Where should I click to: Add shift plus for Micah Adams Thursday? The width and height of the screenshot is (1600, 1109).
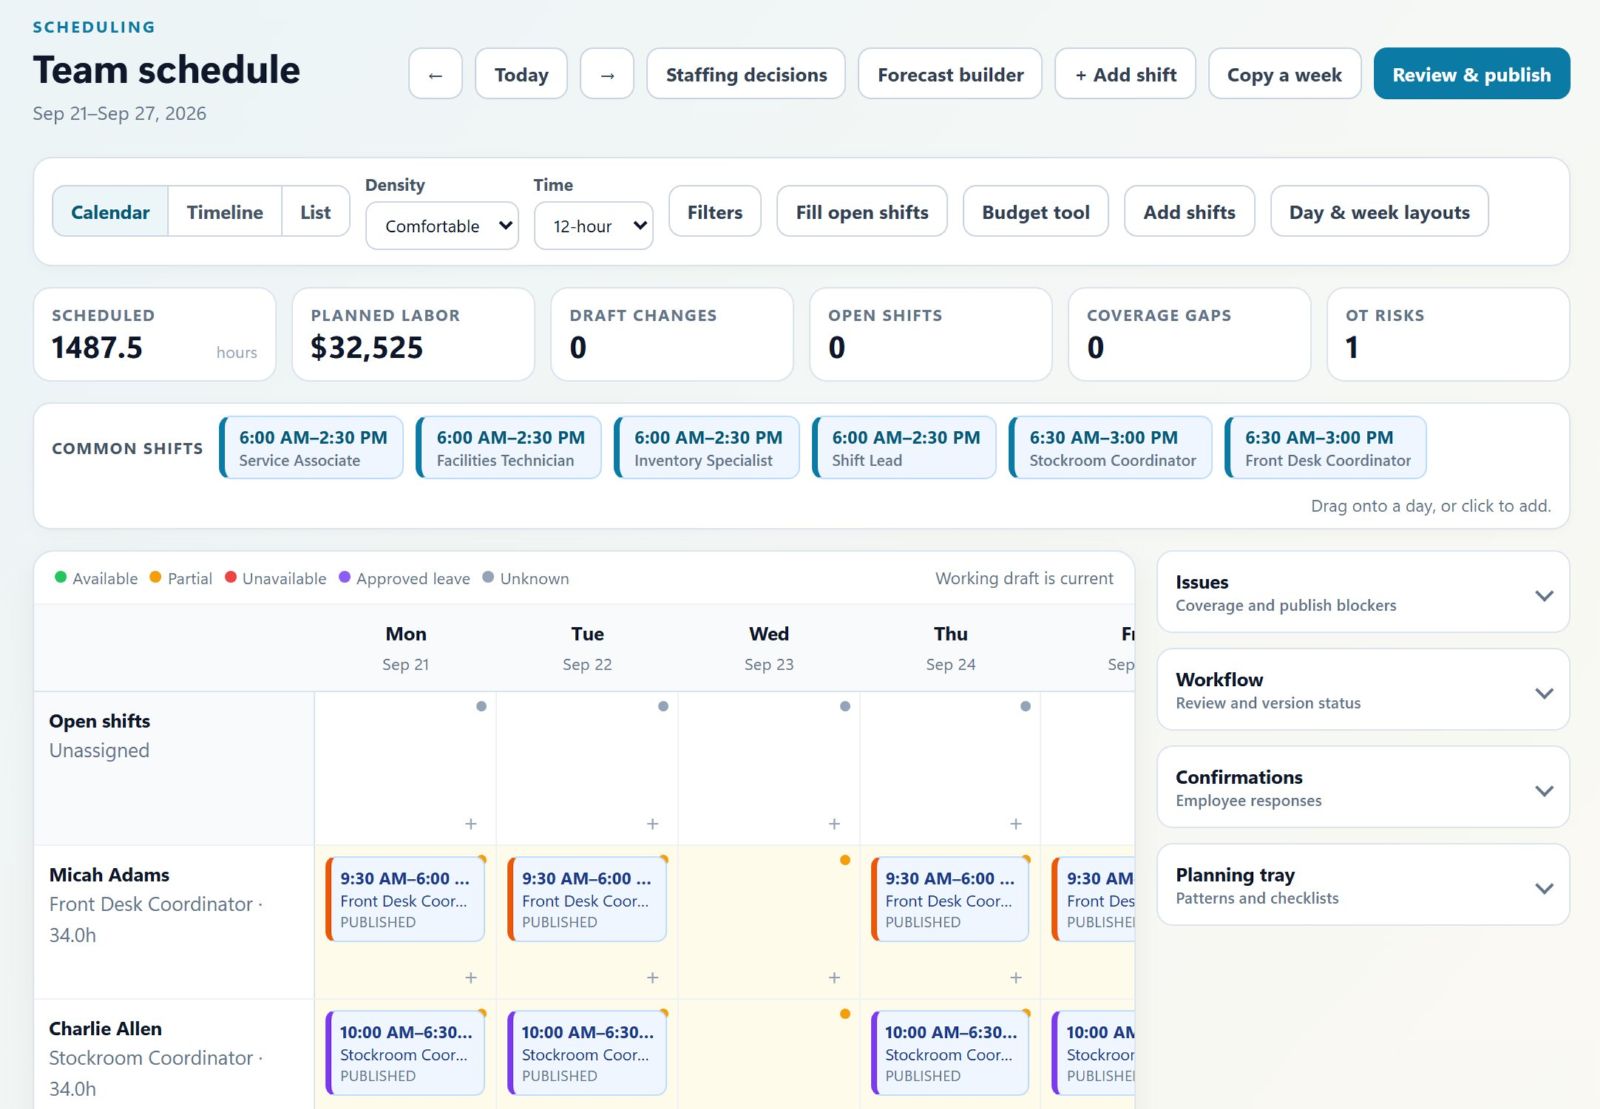tap(1015, 978)
